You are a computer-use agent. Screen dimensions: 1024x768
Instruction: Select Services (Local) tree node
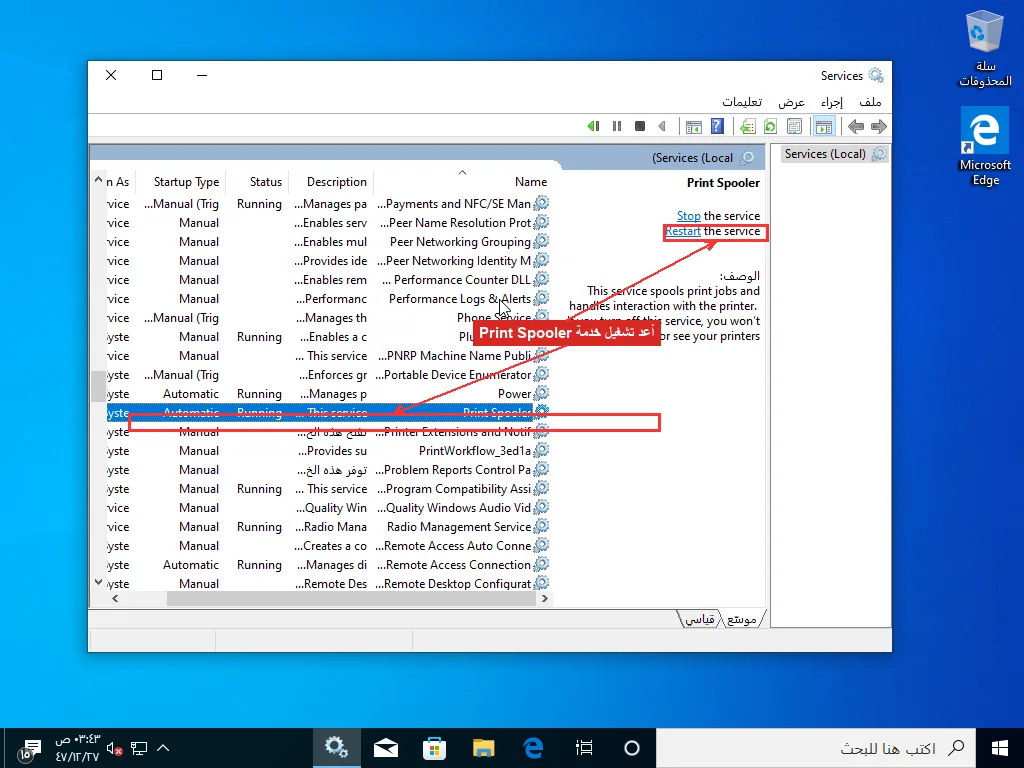(x=825, y=154)
